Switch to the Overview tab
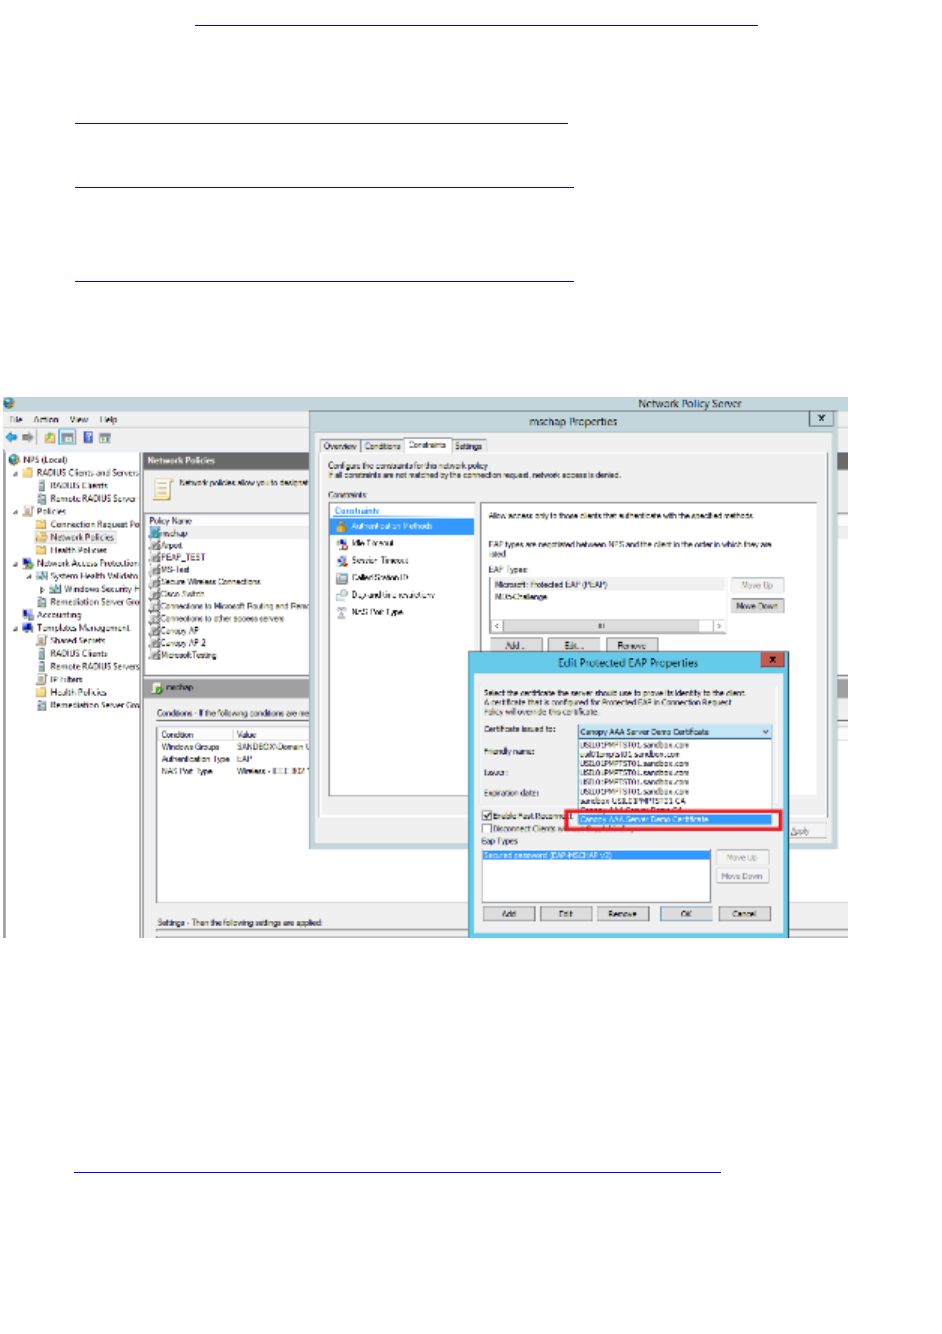This screenshot has height=1334, width=942. click(x=340, y=446)
